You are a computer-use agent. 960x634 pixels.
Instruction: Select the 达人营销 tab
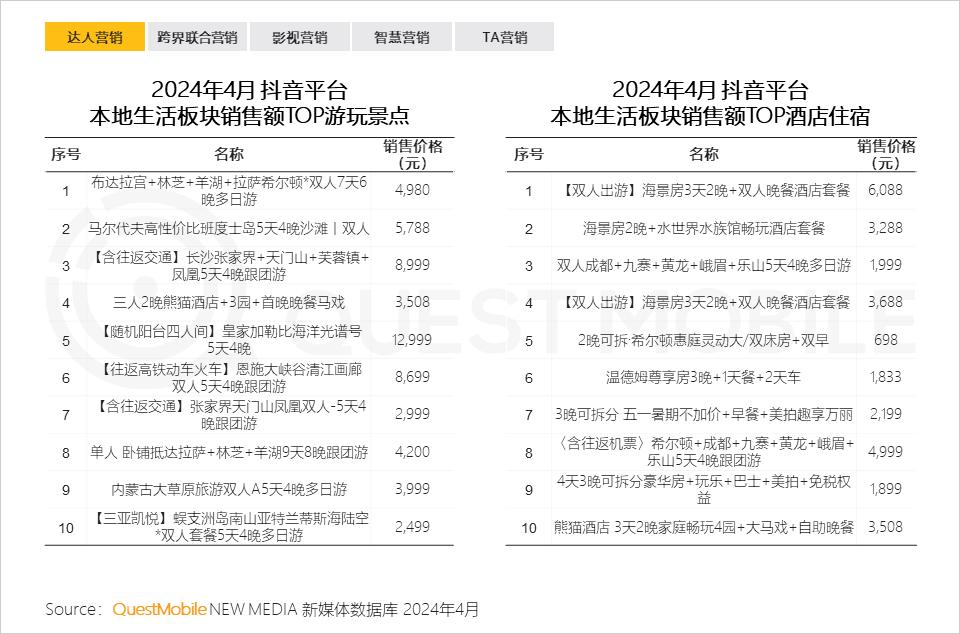pos(94,37)
